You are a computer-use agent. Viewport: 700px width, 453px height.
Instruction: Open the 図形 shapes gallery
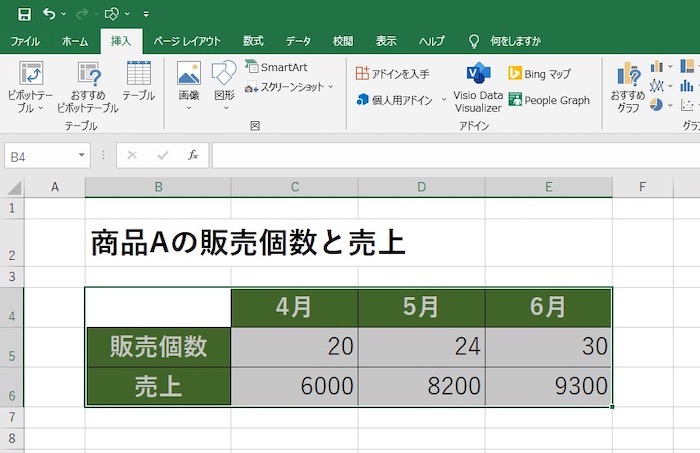[x=224, y=86]
